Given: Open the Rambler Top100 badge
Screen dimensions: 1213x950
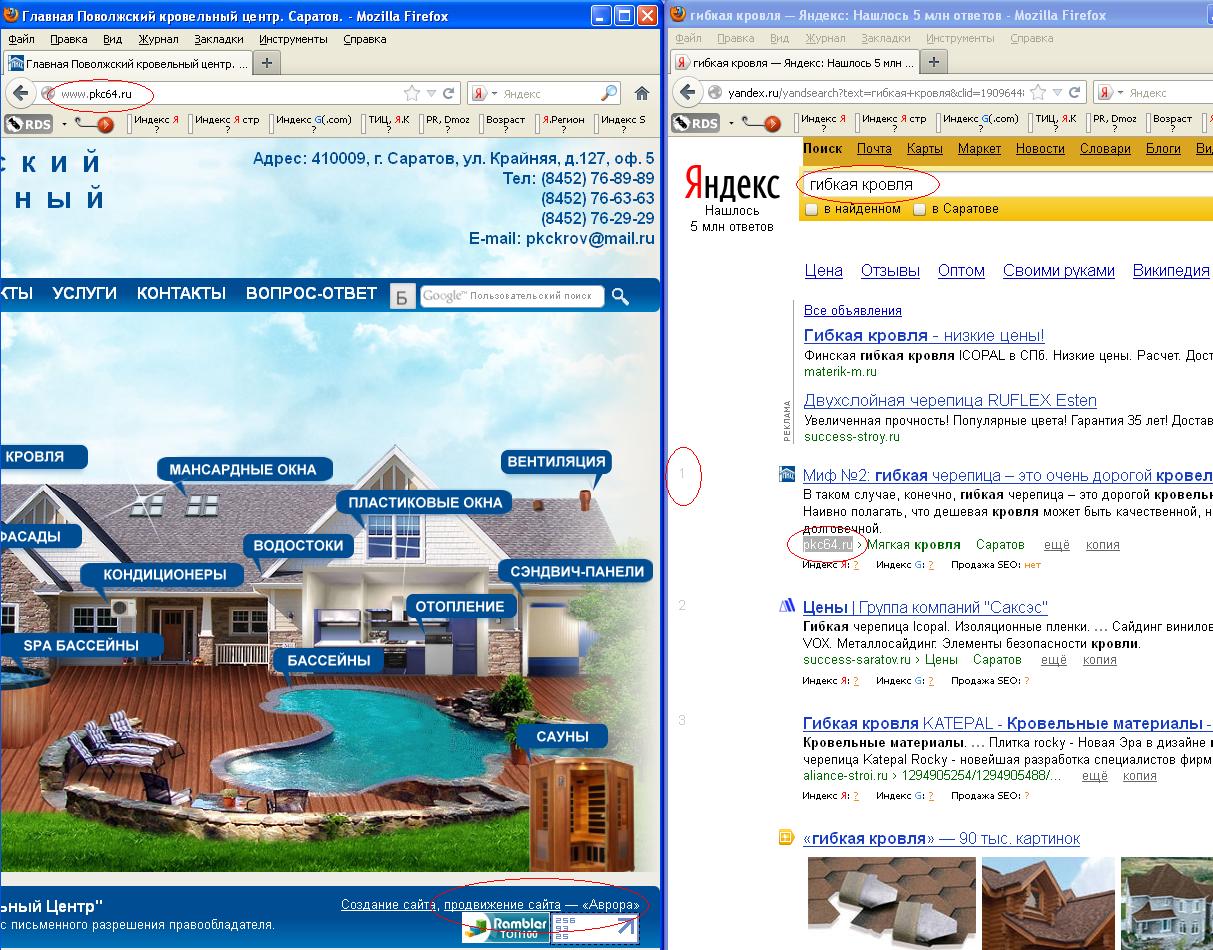Looking at the screenshot, I should click(506, 927).
